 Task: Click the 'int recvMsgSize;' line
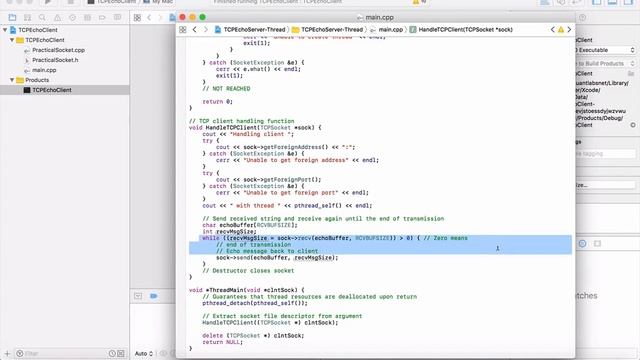pos(229,231)
